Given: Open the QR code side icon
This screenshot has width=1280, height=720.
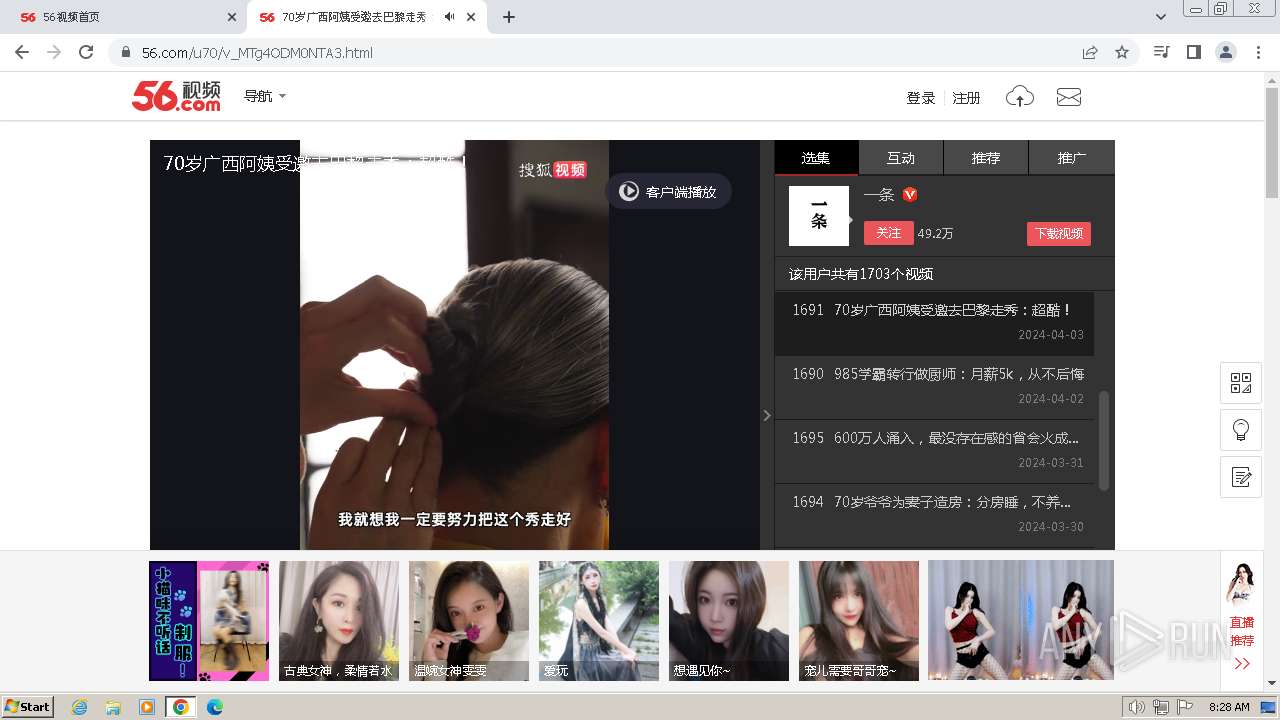Looking at the screenshot, I should (x=1241, y=383).
